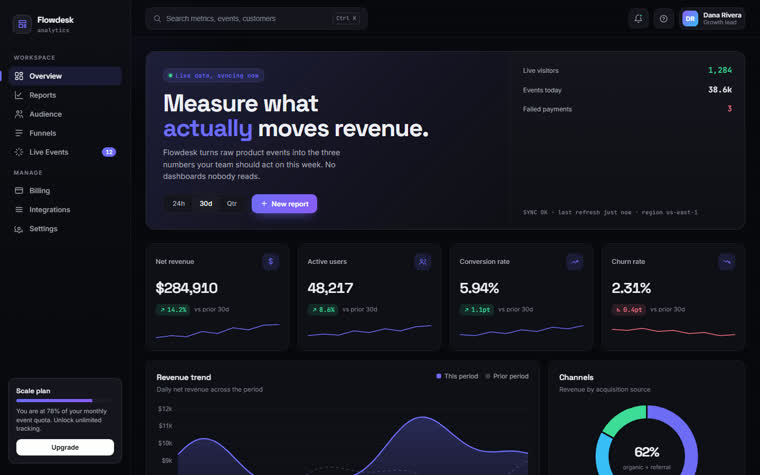Open Integrations from the sidebar
This screenshot has width=760, height=475.
(65, 209)
